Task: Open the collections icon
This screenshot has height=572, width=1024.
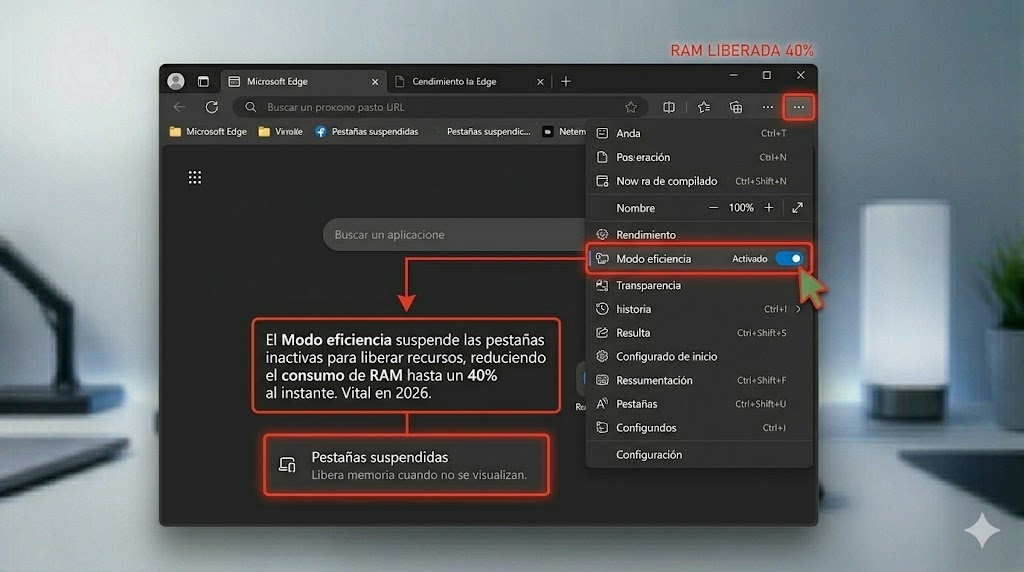Action: tap(736, 107)
